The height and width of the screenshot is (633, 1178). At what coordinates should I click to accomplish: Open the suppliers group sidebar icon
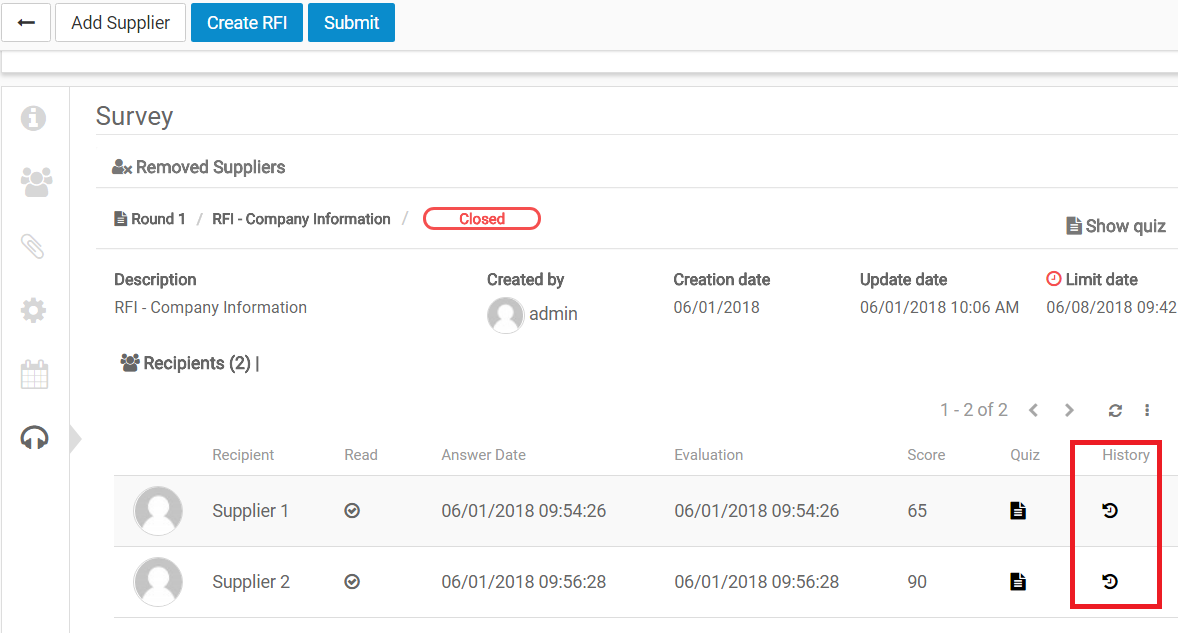coord(35,182)
